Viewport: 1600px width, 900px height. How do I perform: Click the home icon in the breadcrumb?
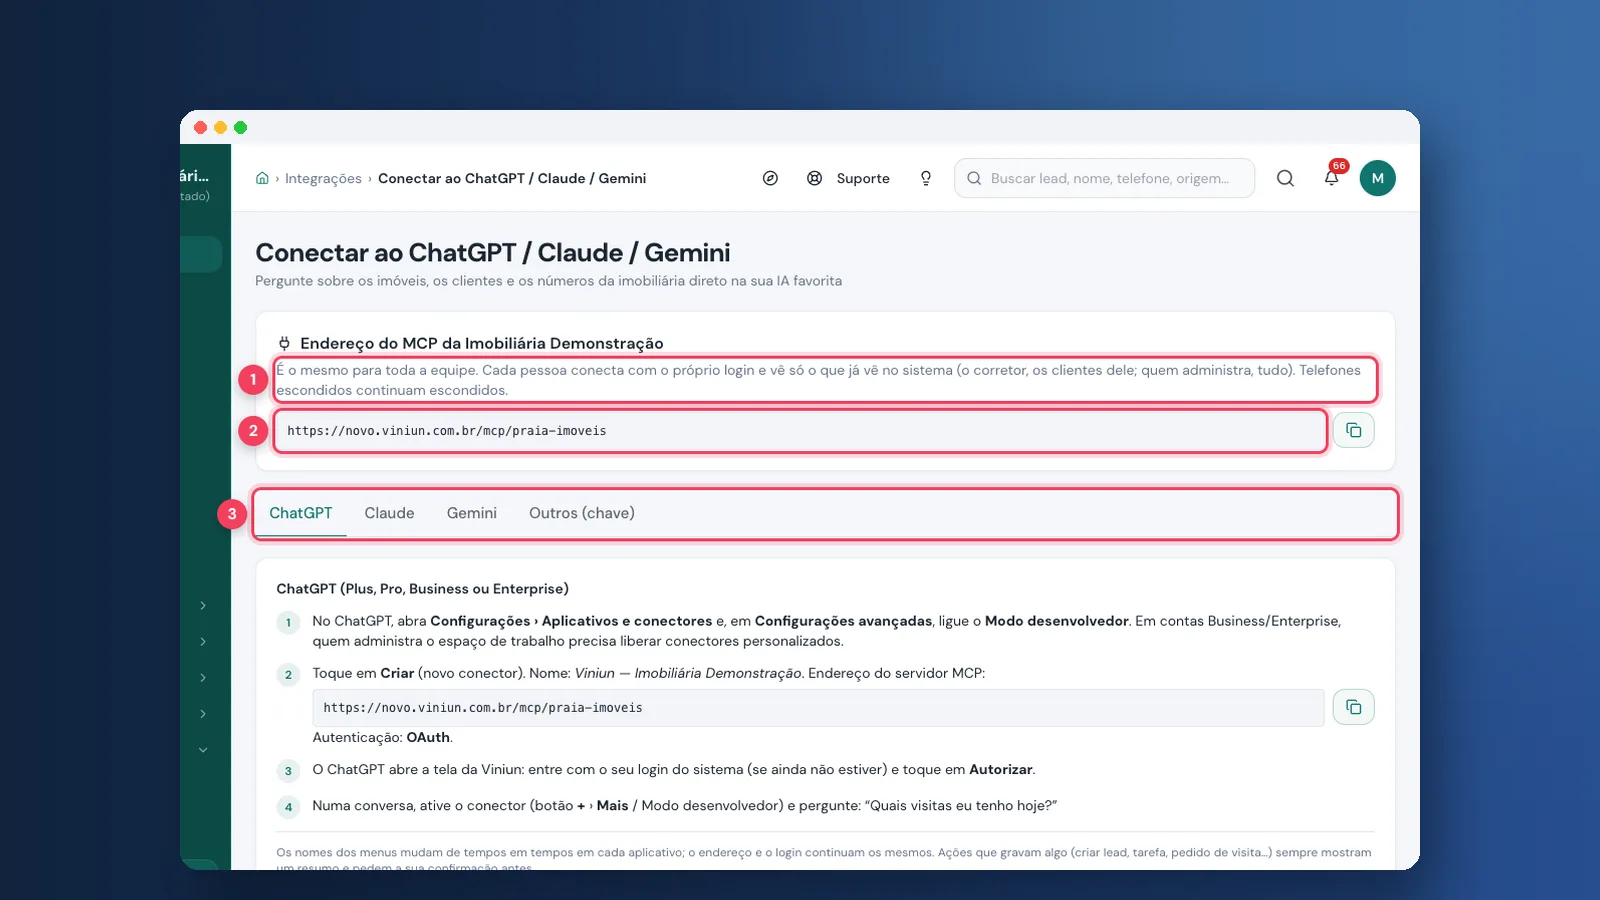click(x=262, y=178)
